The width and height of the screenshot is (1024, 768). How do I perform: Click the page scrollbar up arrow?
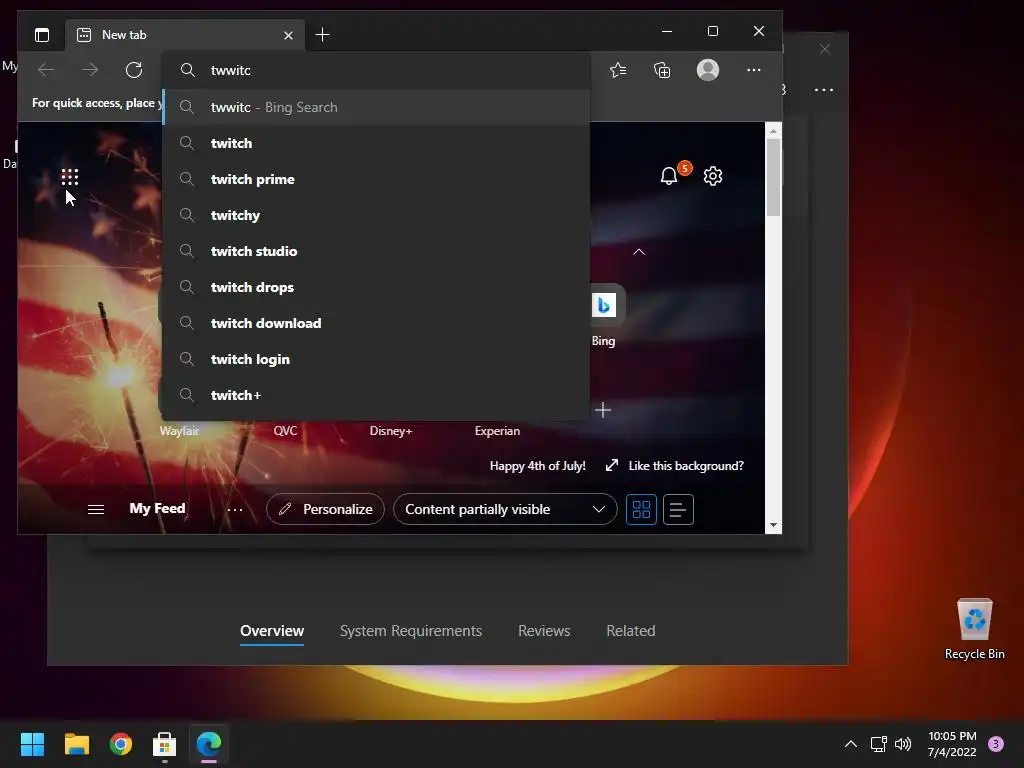[773, 131]
